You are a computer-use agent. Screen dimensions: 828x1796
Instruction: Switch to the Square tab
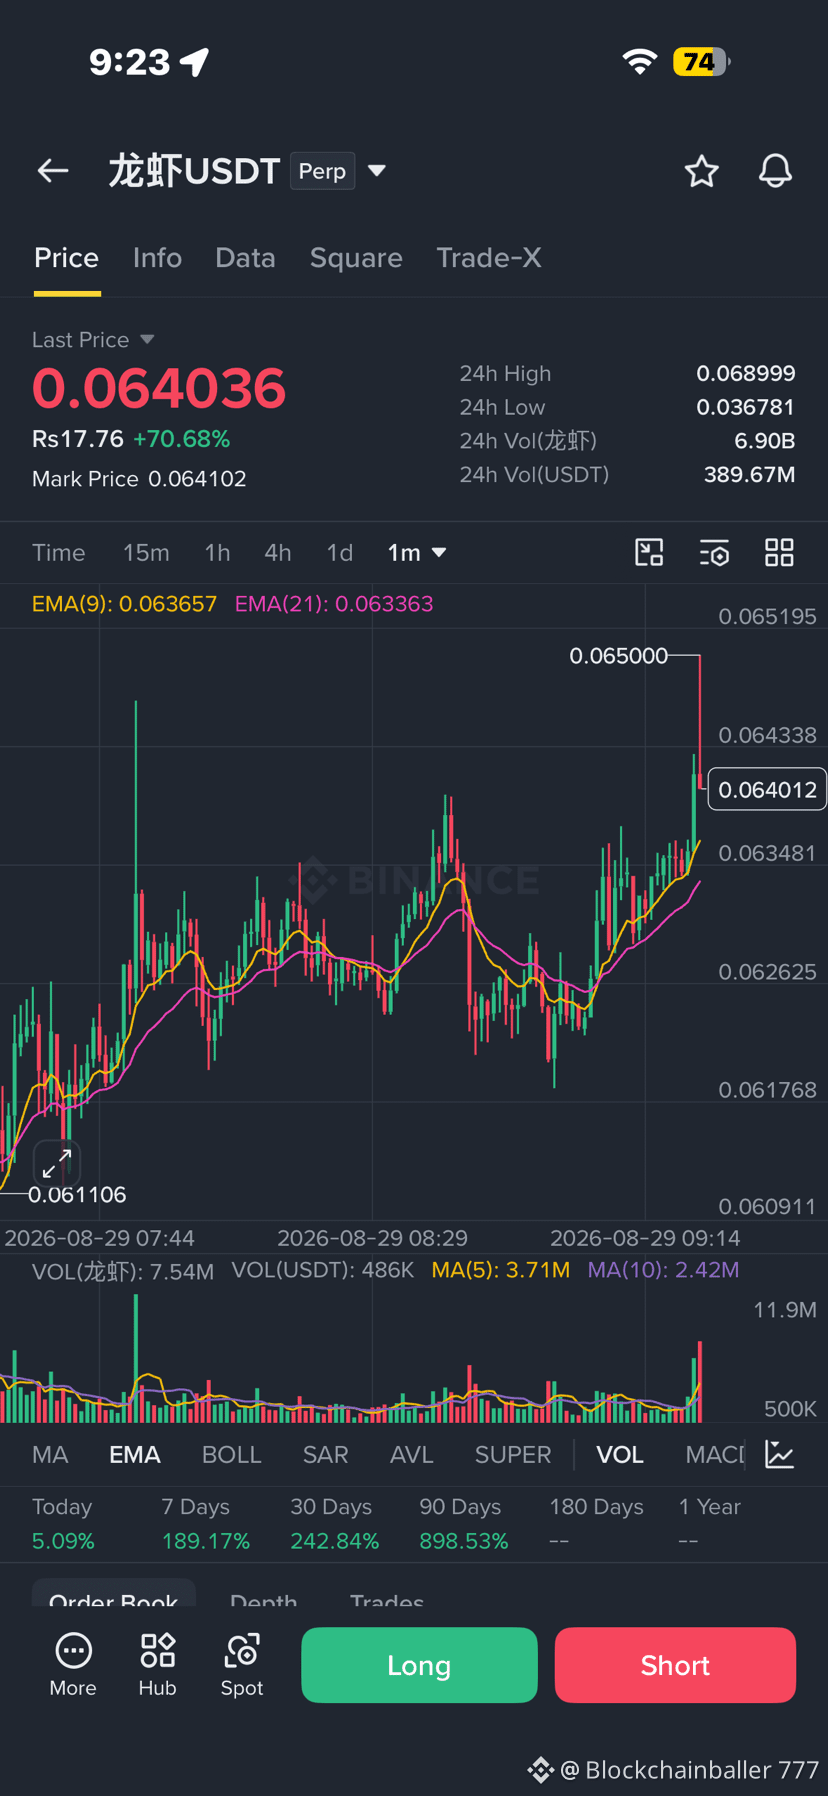tap(356, 258)
